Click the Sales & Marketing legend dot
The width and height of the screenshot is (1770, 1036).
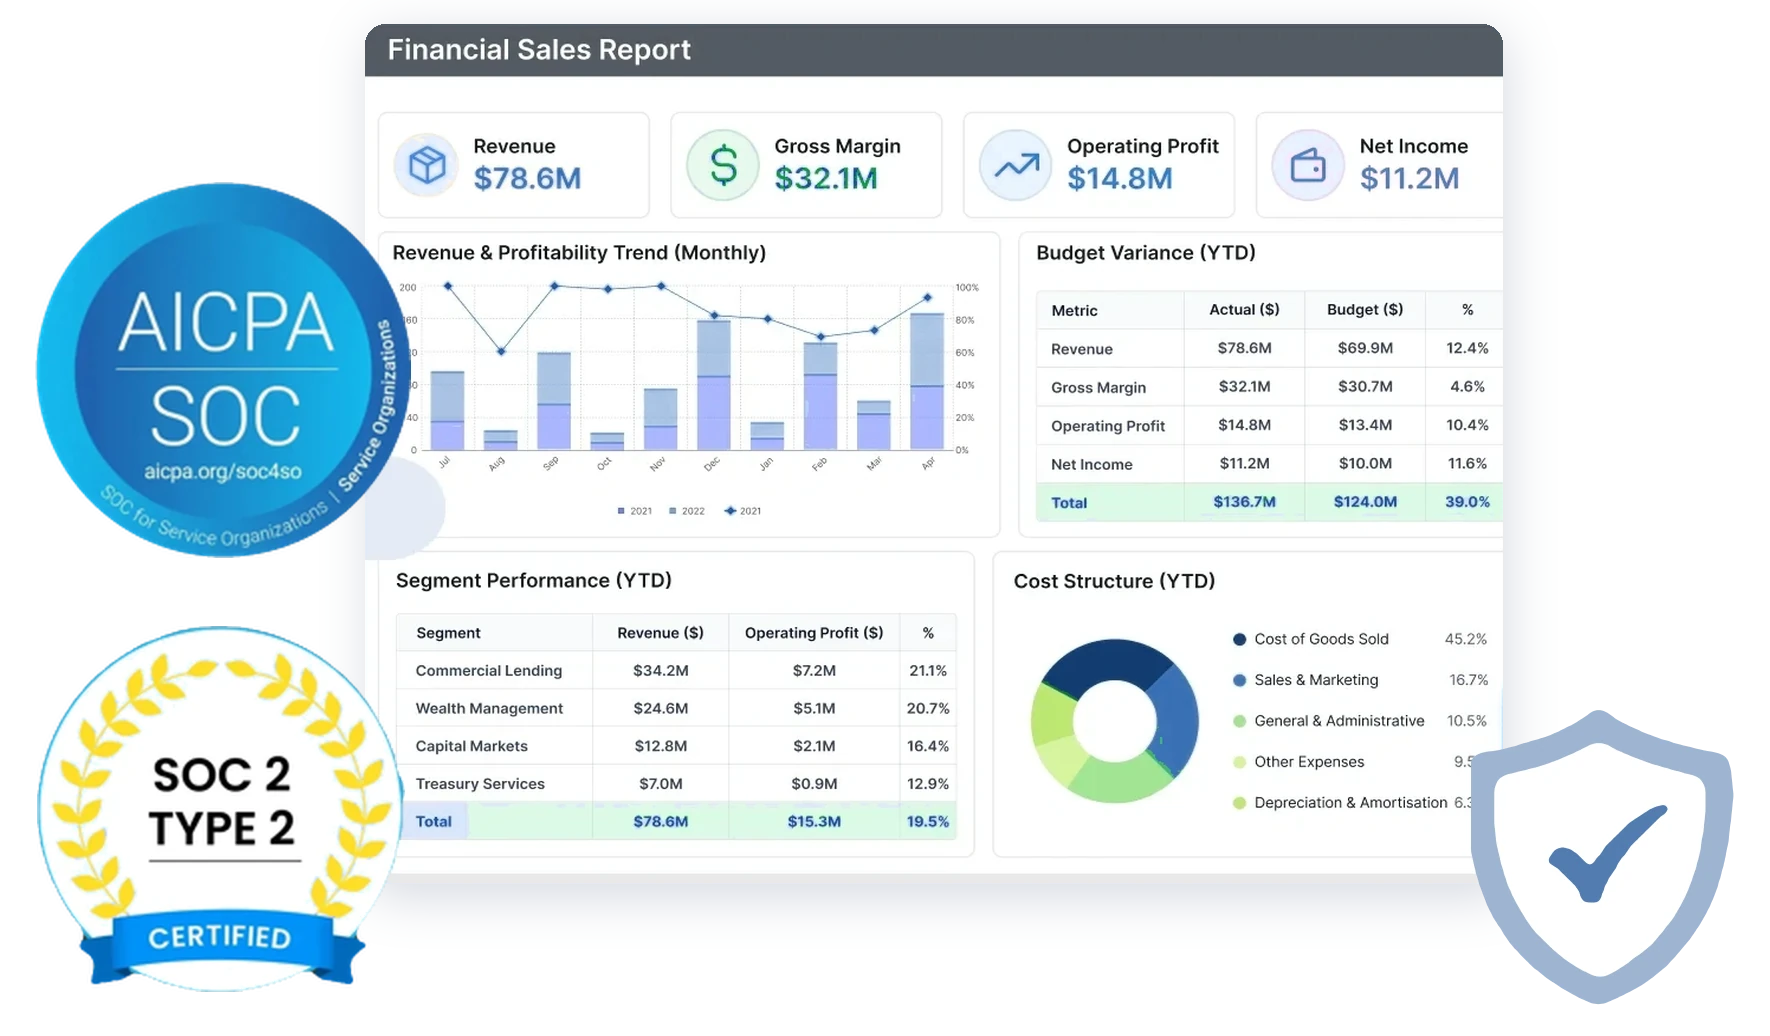tap(1240, 680)
